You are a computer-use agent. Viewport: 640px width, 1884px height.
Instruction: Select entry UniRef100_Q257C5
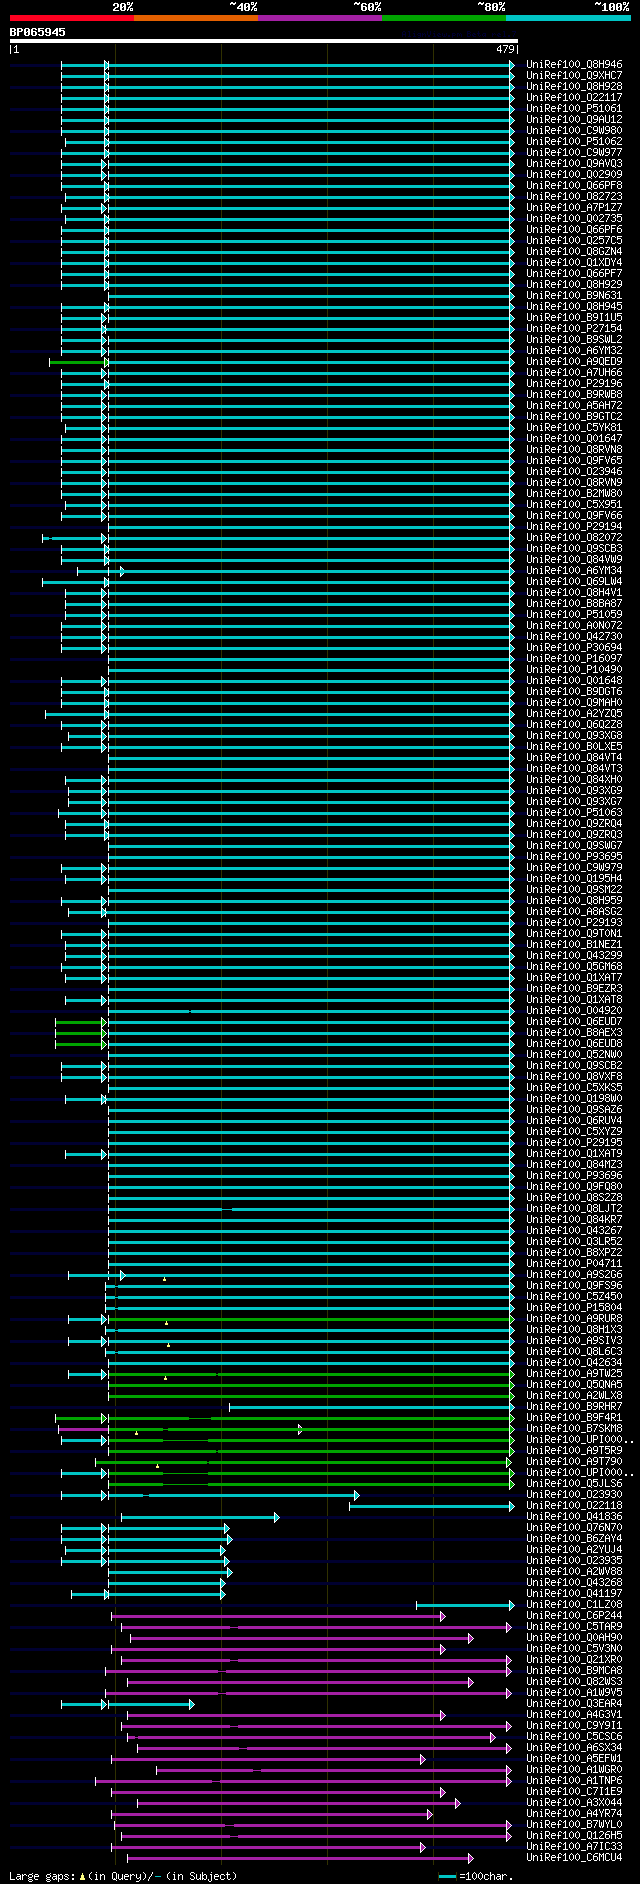[x=574, y=241]
